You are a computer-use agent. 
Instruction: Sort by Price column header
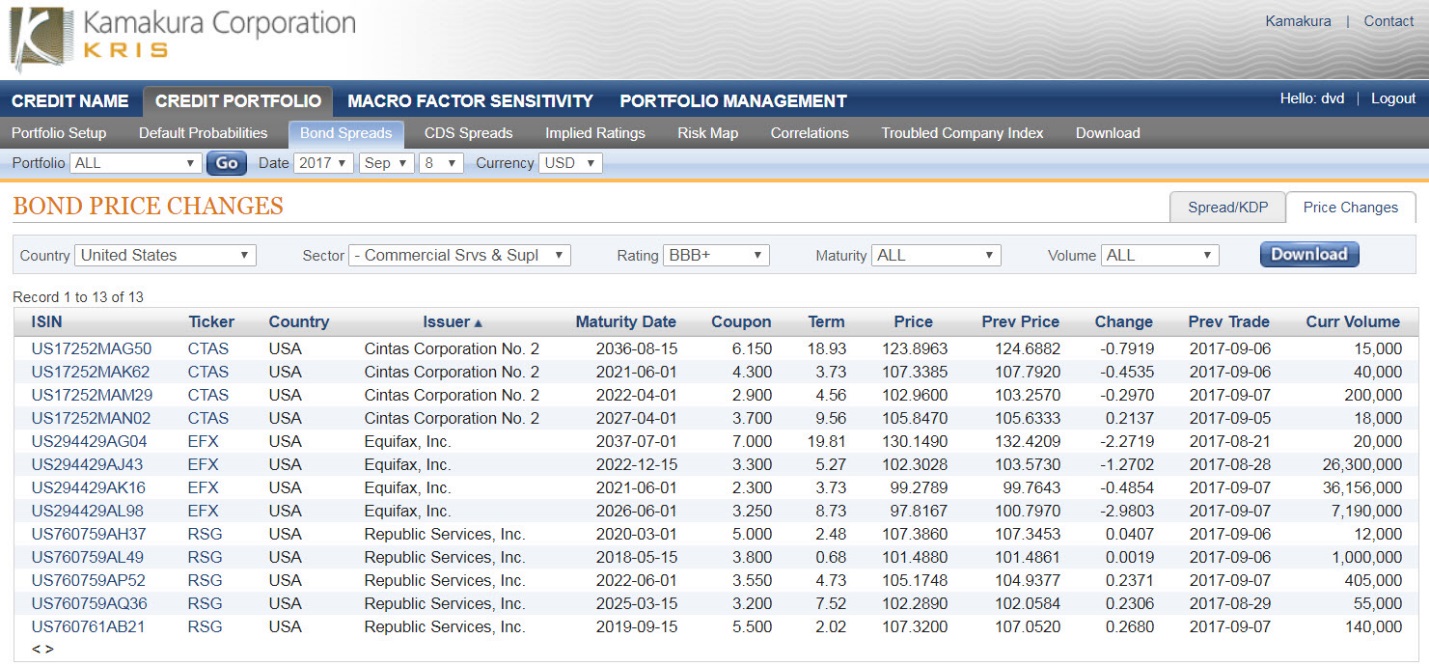coord(913,322)
